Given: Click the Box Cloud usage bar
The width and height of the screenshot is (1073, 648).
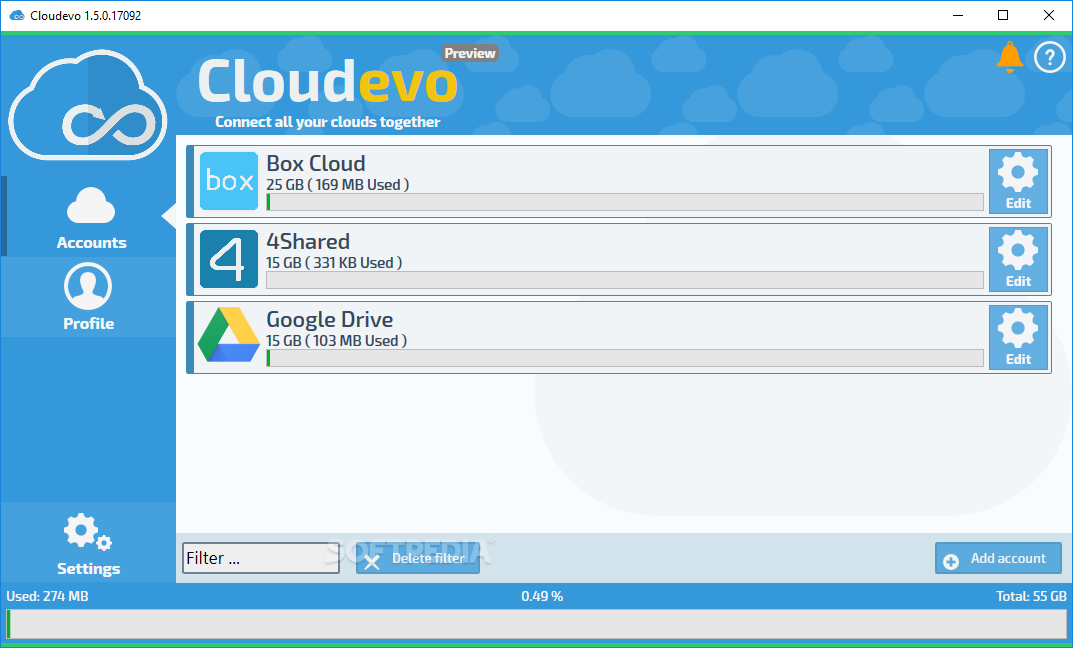Looking at the screenshot, I should pos(625,202).
